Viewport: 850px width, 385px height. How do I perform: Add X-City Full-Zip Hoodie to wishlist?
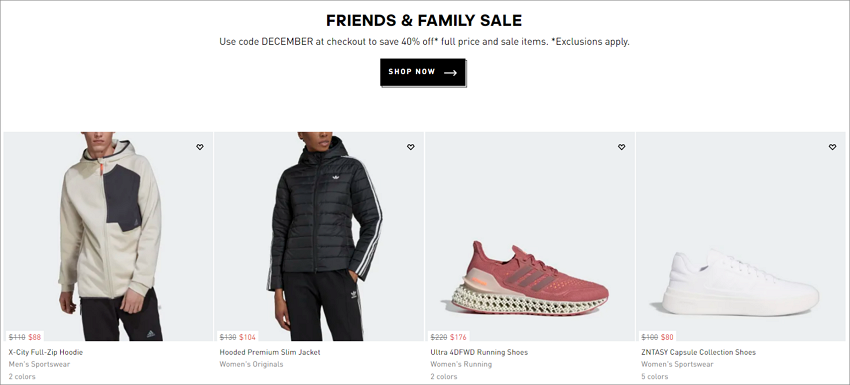(199, 147)
